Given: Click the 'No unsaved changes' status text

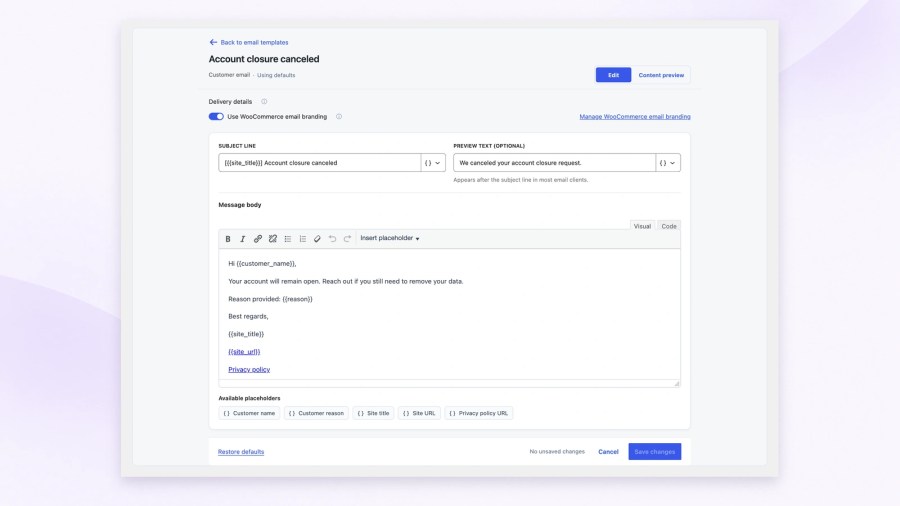Looking at the screenshot, I should [557, 452].
